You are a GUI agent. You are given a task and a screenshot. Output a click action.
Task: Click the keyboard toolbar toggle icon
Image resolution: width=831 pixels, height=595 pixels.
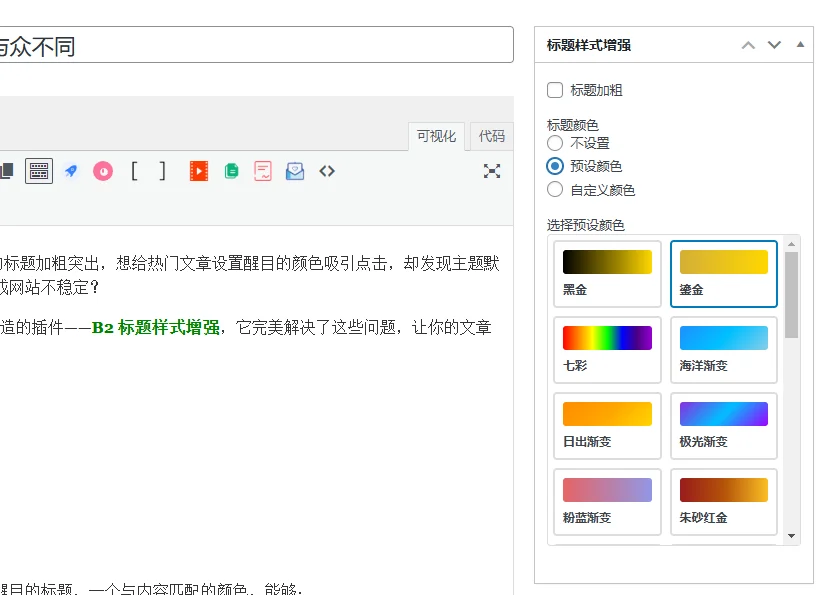39,171
